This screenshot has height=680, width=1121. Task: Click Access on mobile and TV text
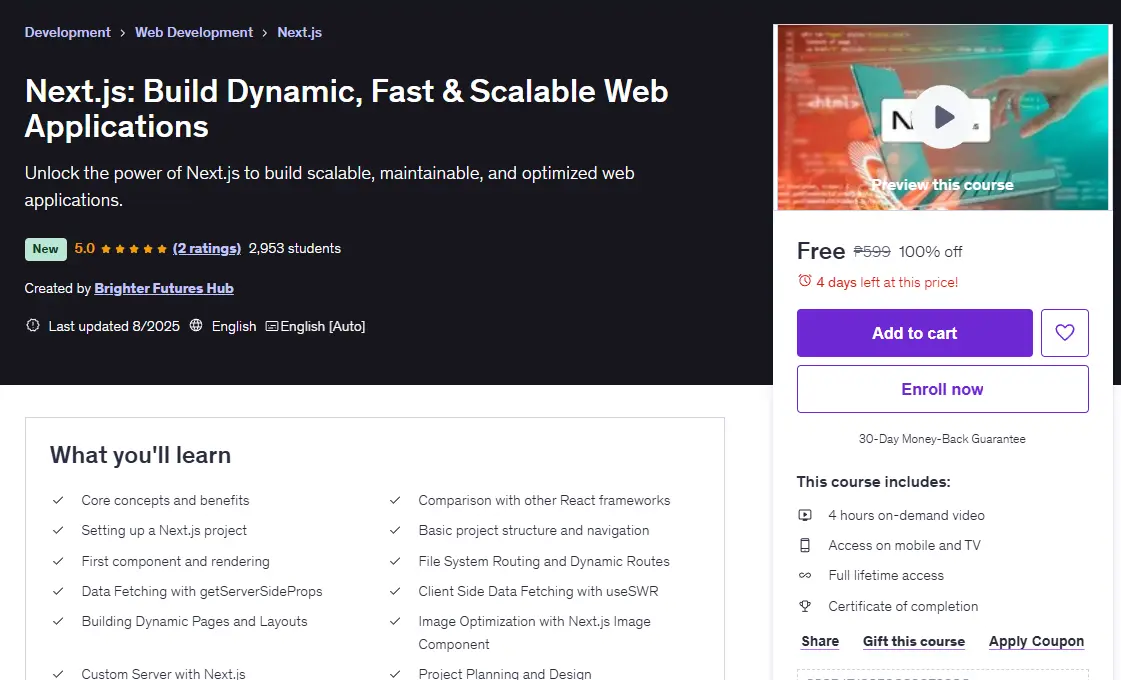904,545
